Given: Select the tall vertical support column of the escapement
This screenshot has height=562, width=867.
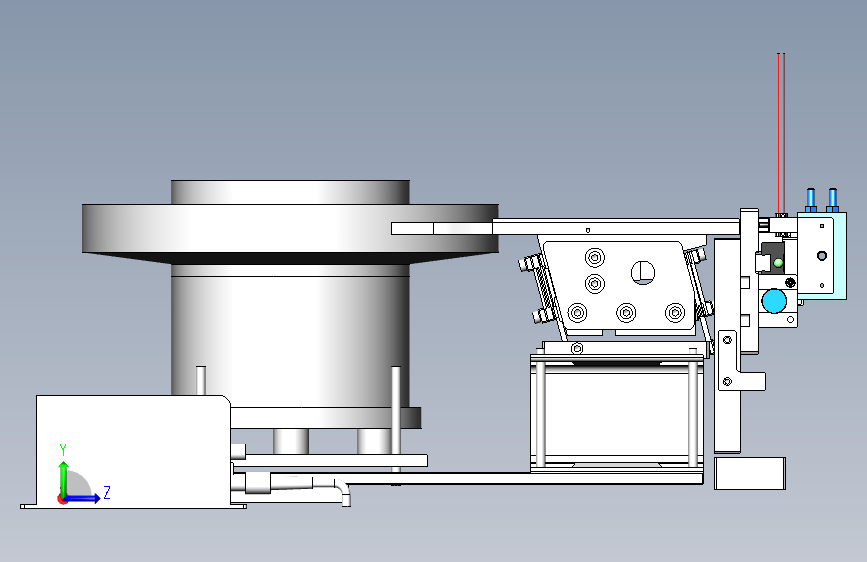Looking at the screenshot, I should (727, 346).
